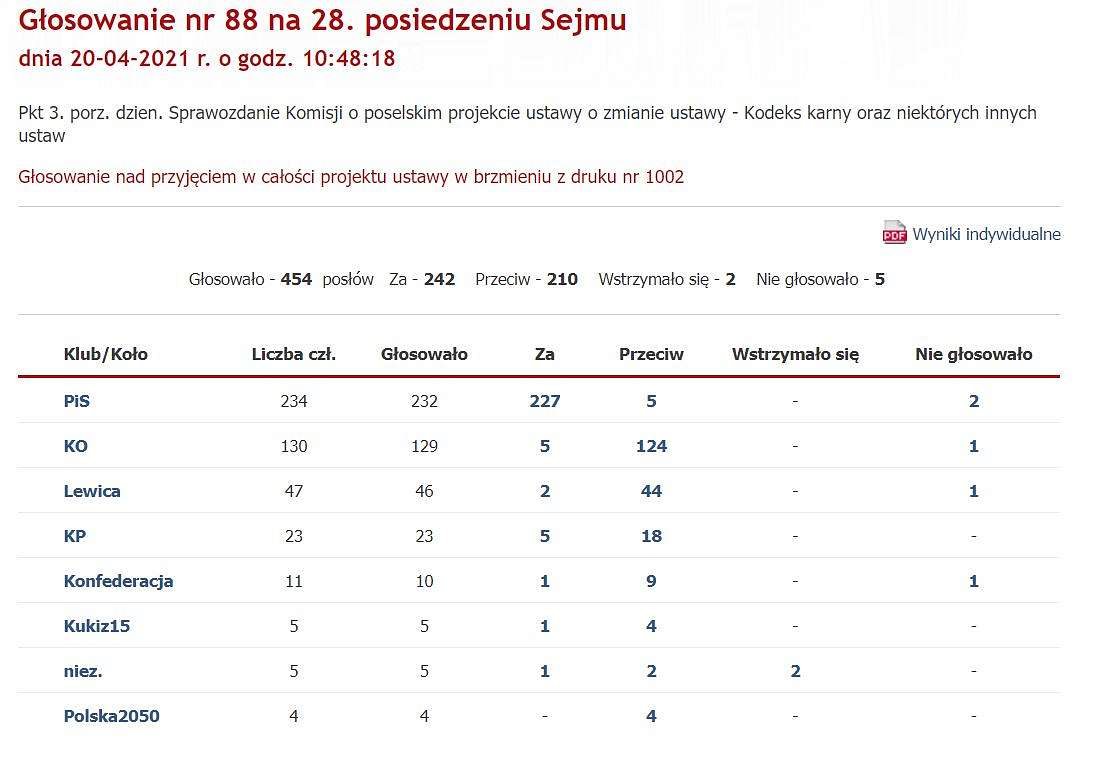Select the Kukiz15 club link
Viewport: 1094px width, 782px height.
[x=97, y=626]
